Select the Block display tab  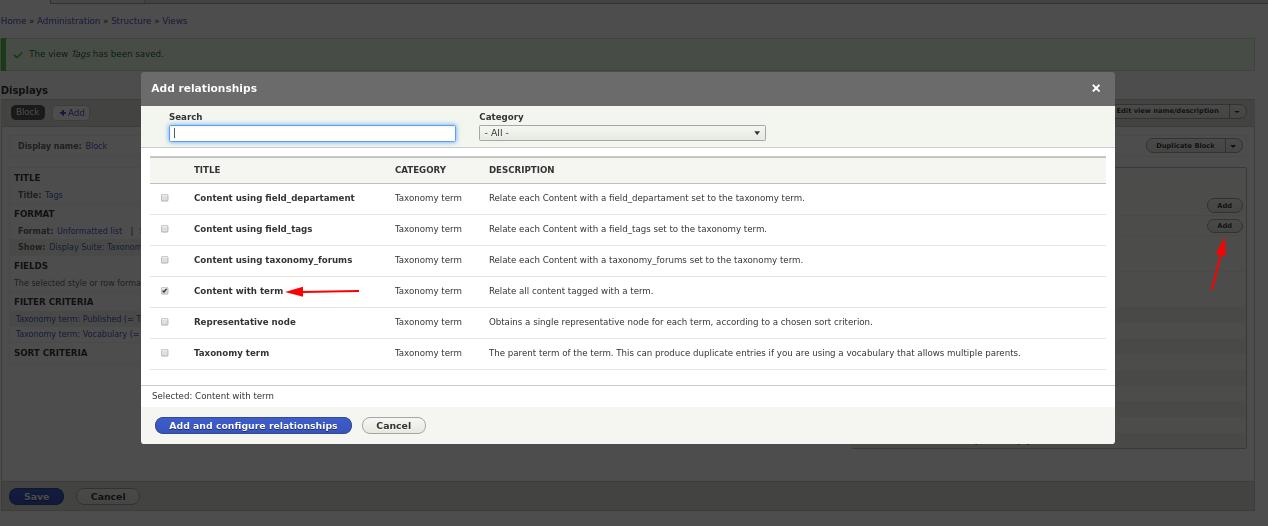(28, 113)
